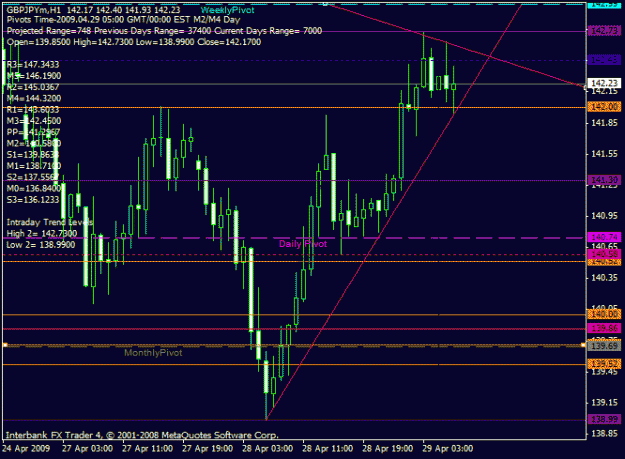The width and height of the screenshot is (625, 459).
Task: Select the S2=137.5567 pivot label
Action: 33,177
